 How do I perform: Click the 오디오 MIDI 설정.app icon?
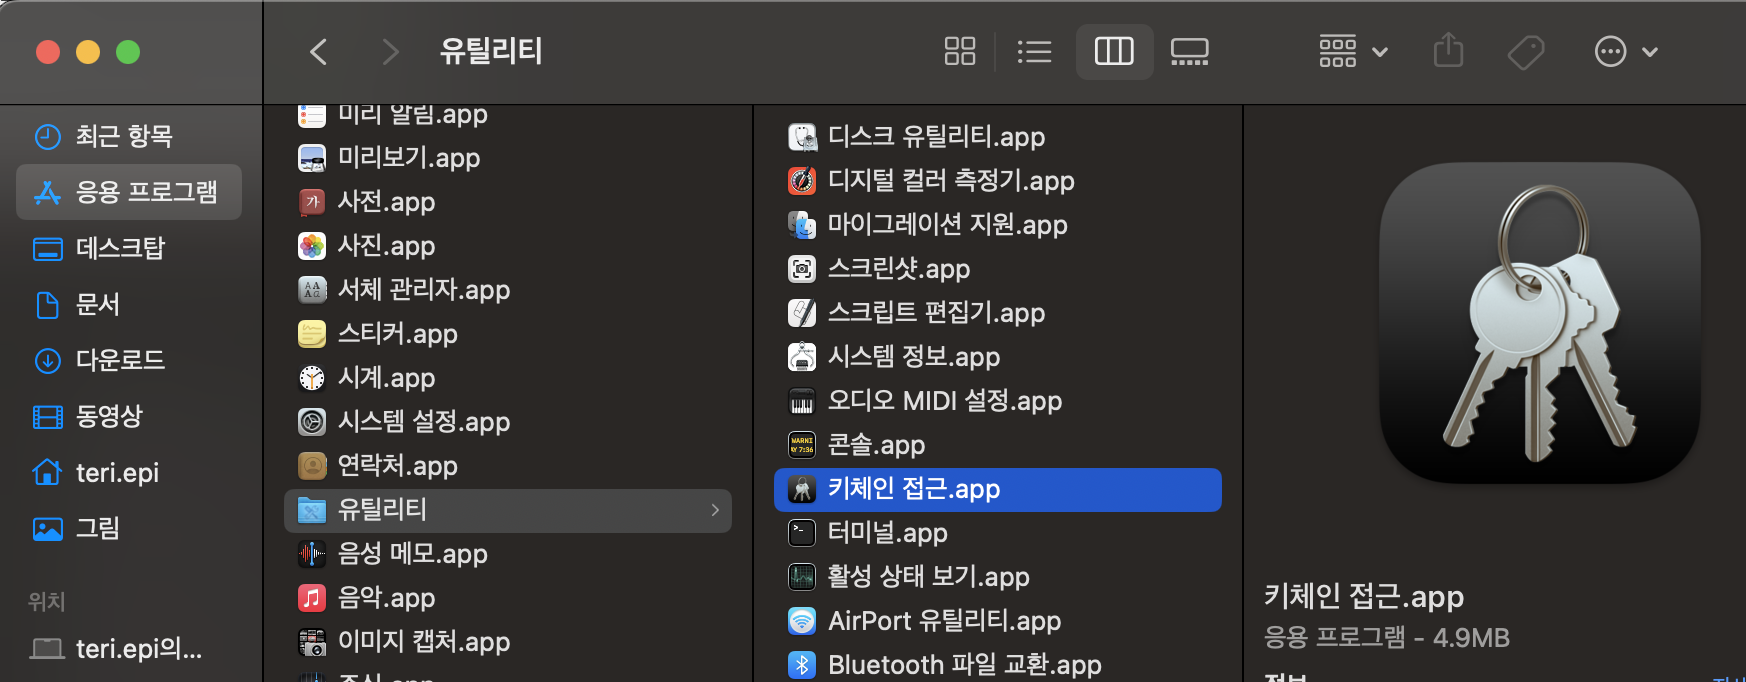click(x=802, y=401)
